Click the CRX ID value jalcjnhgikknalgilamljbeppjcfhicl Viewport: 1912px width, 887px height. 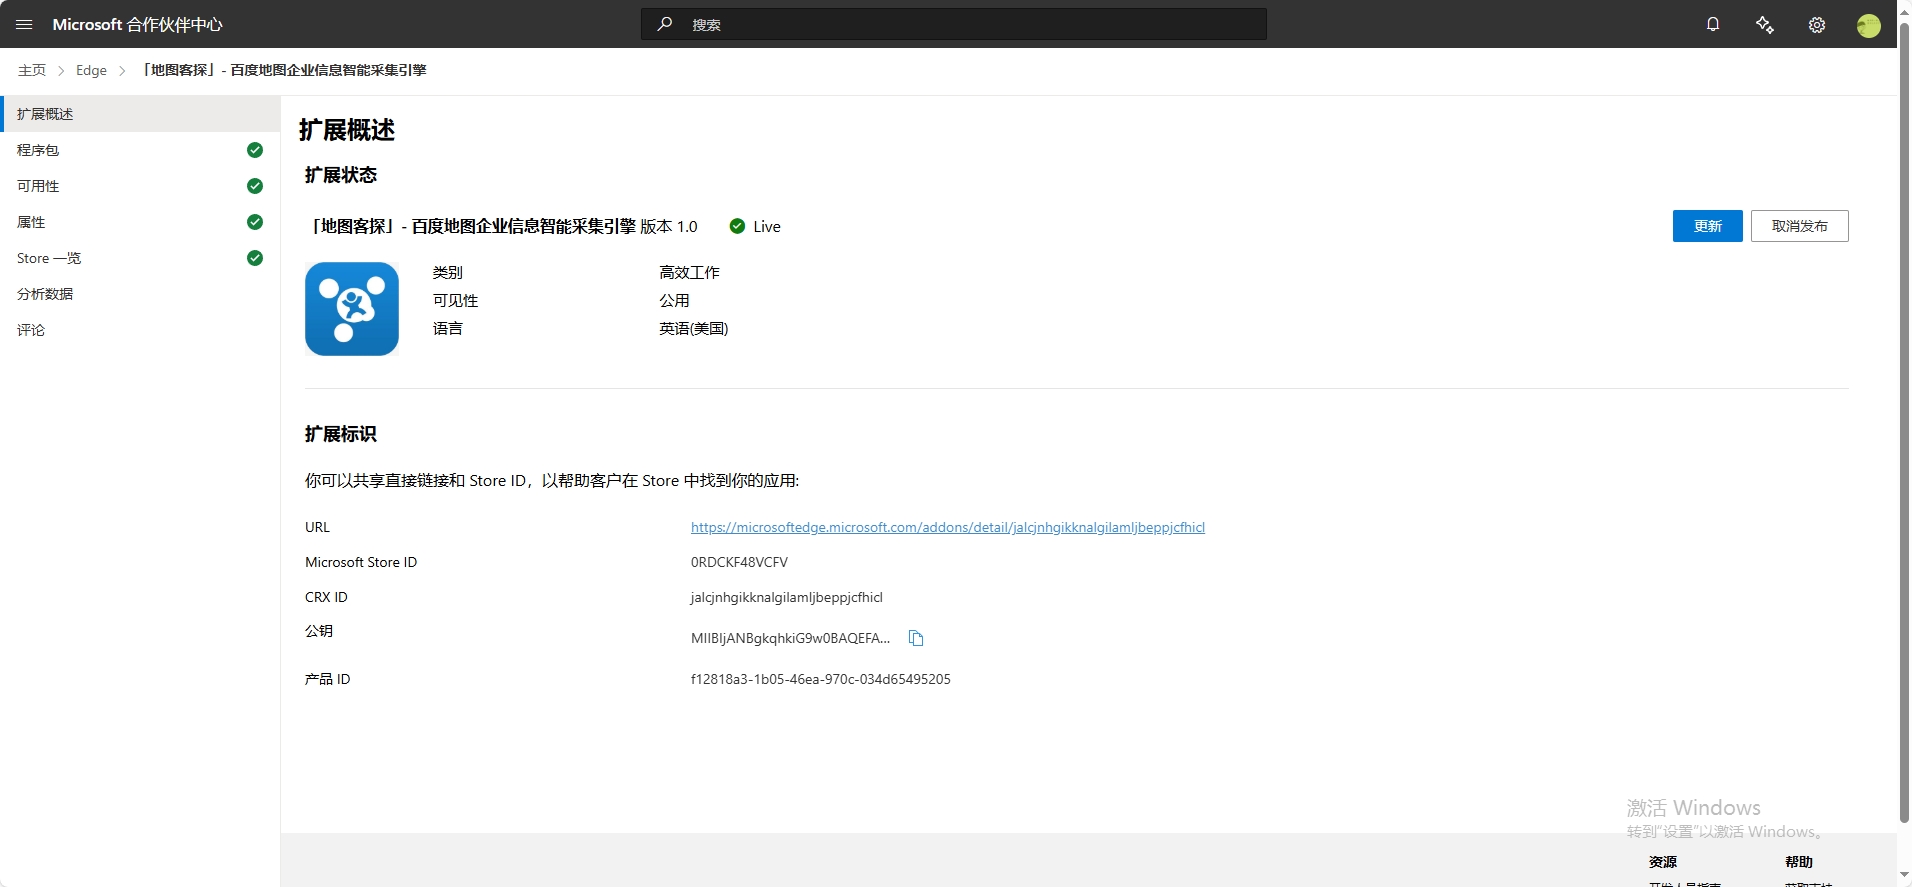[787, 597]
